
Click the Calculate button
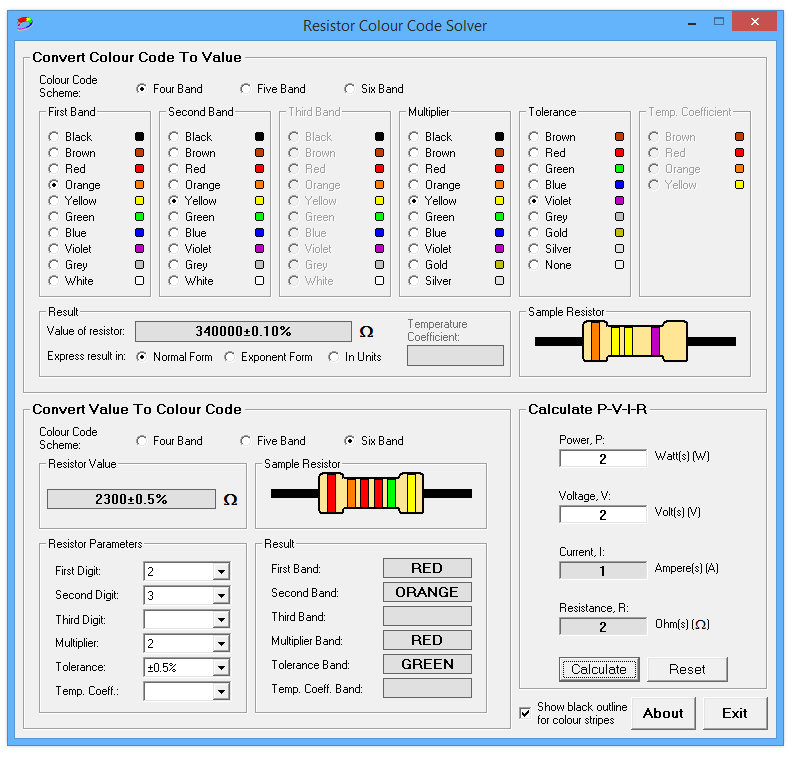[599, 669]
